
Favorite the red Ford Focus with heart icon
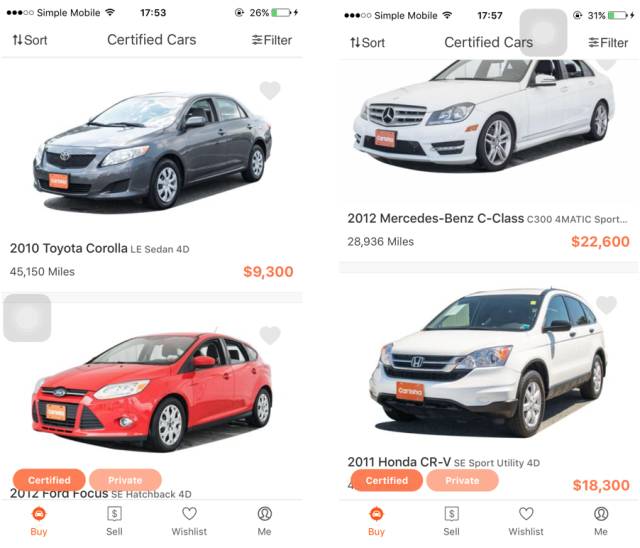point(270,335)
